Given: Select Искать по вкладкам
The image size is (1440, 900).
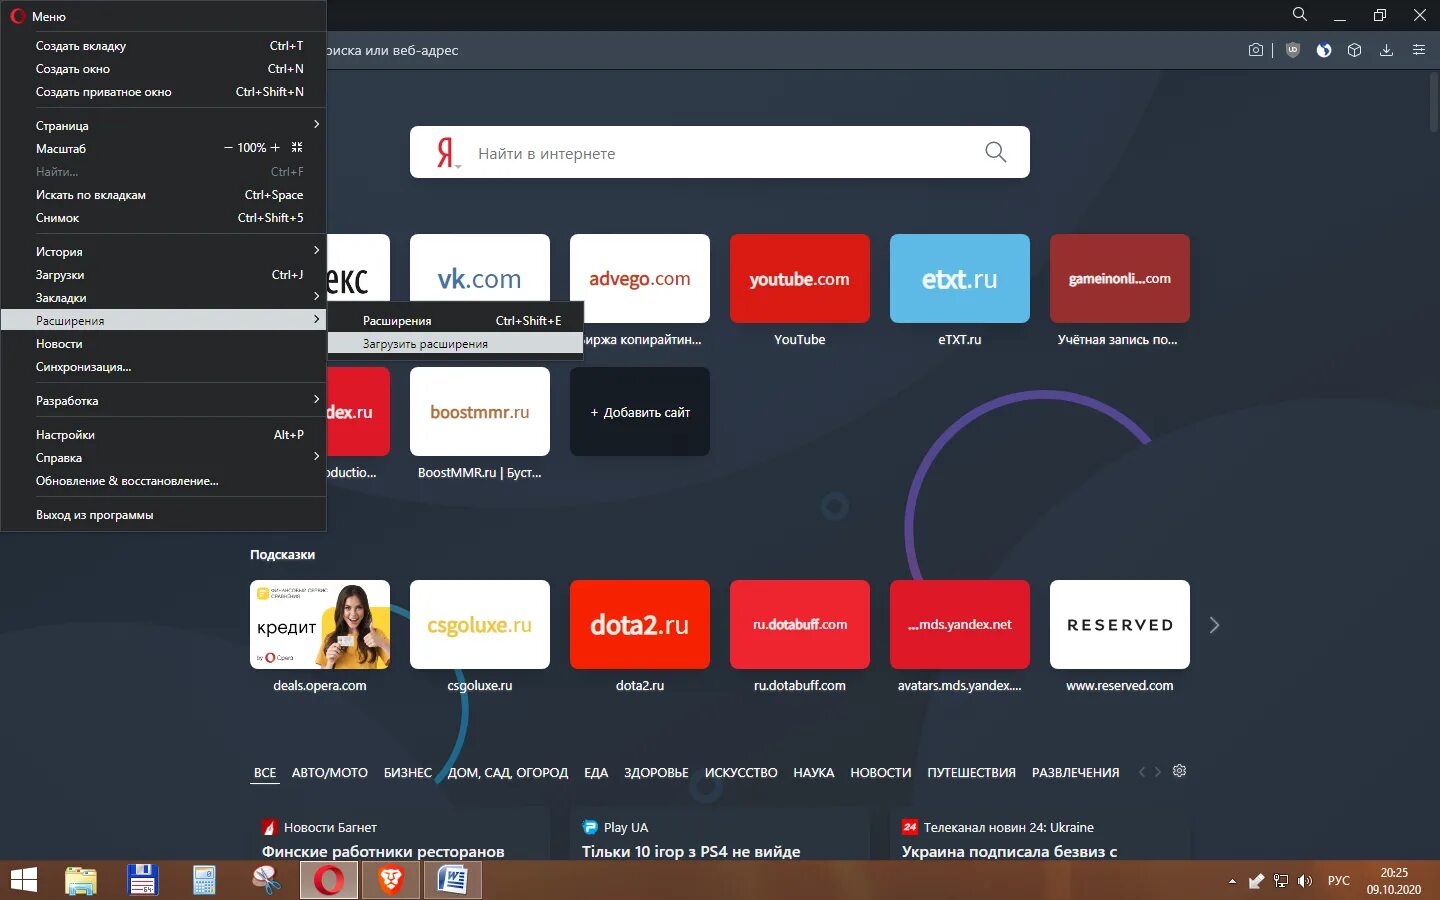Looking at the screenshot, I should (x=163, y=194).
